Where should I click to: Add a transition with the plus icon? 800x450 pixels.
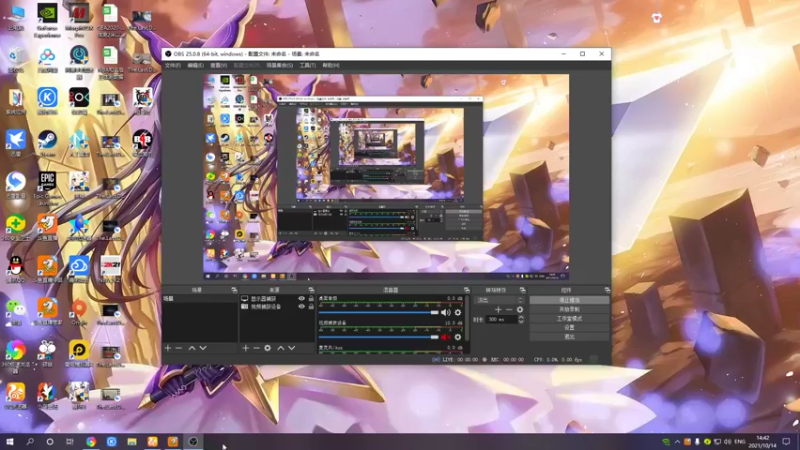pos(498,309)
